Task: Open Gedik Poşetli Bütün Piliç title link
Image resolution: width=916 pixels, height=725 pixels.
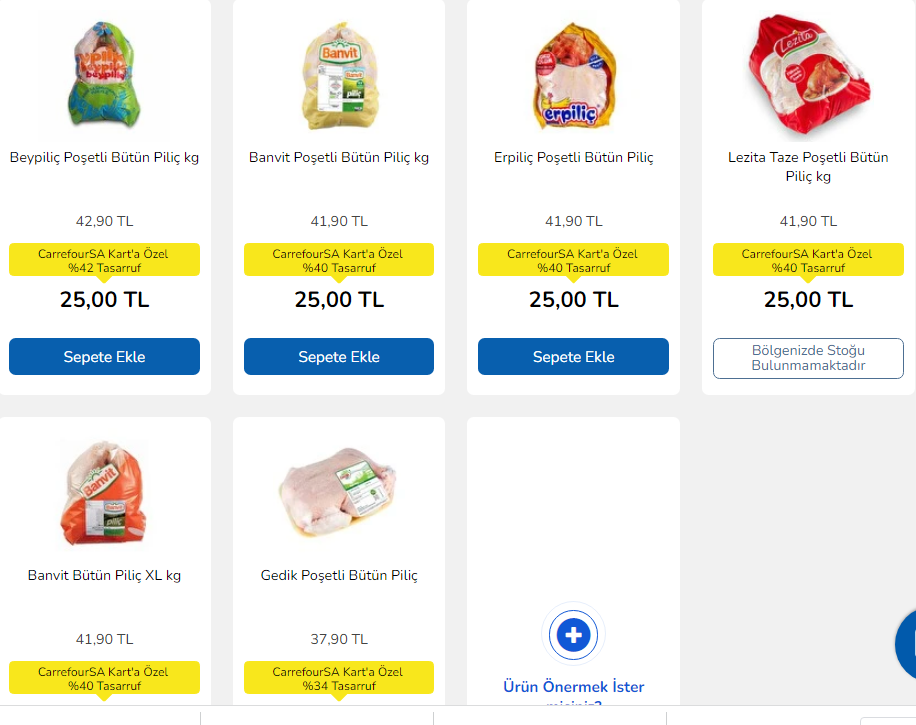Action: (x=338, y=576)
